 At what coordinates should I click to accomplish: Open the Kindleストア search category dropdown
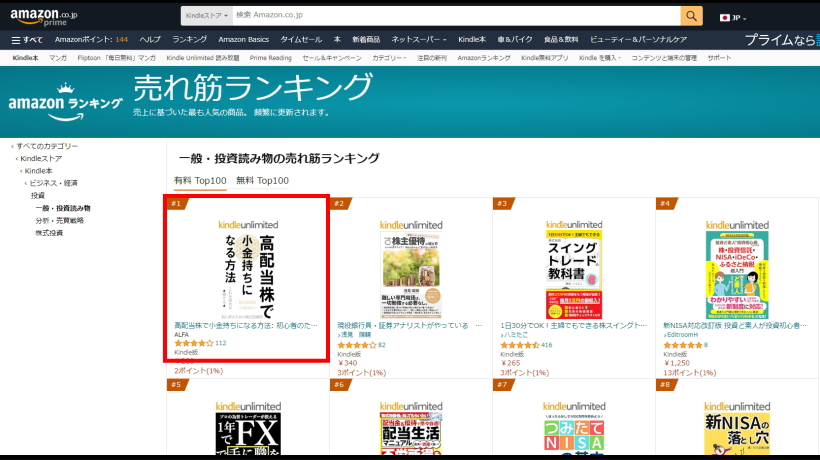[207, 16]
